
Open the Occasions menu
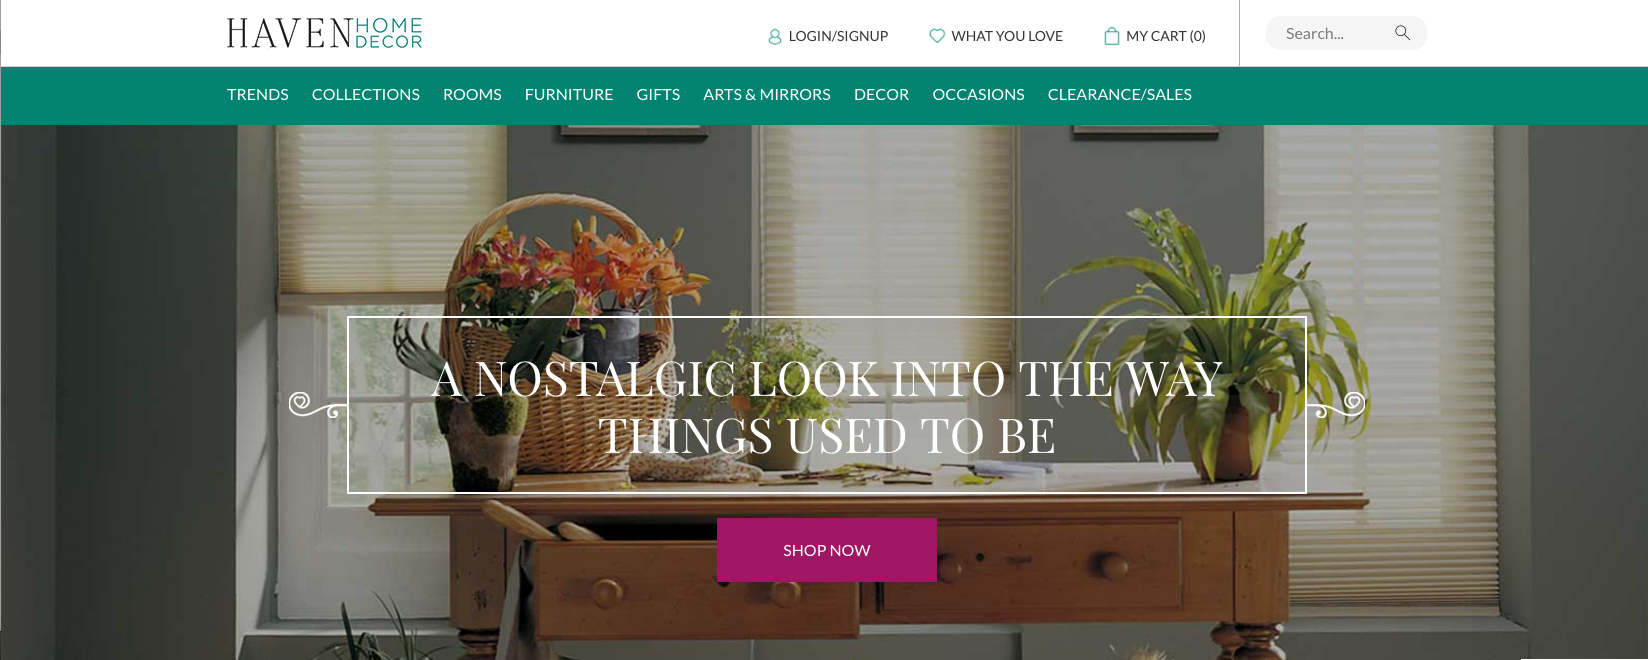[979, 94]
